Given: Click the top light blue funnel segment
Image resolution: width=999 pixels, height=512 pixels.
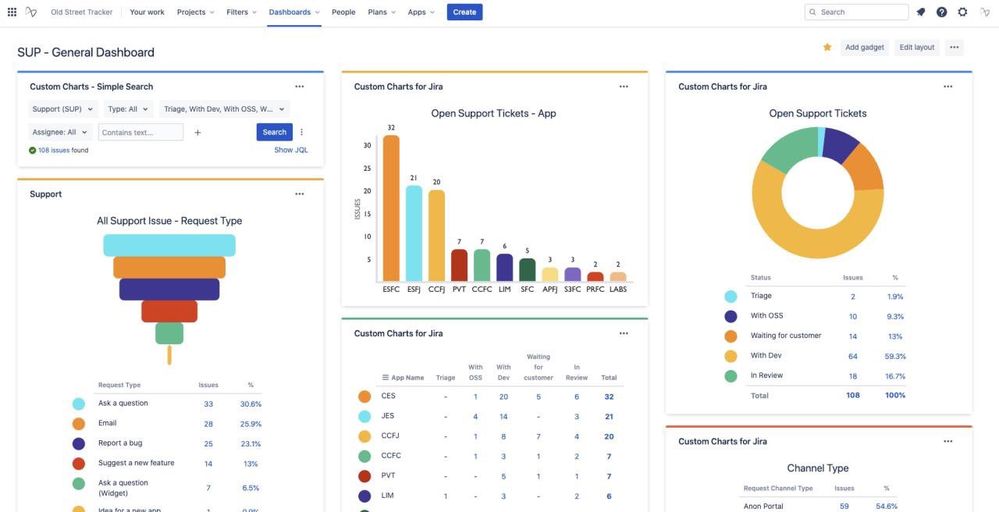Looking at the screenshot, I should pos(169,245).
